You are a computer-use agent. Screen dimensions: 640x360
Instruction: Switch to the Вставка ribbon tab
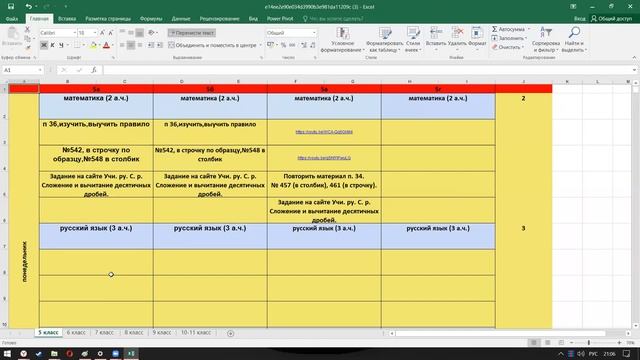67,19
